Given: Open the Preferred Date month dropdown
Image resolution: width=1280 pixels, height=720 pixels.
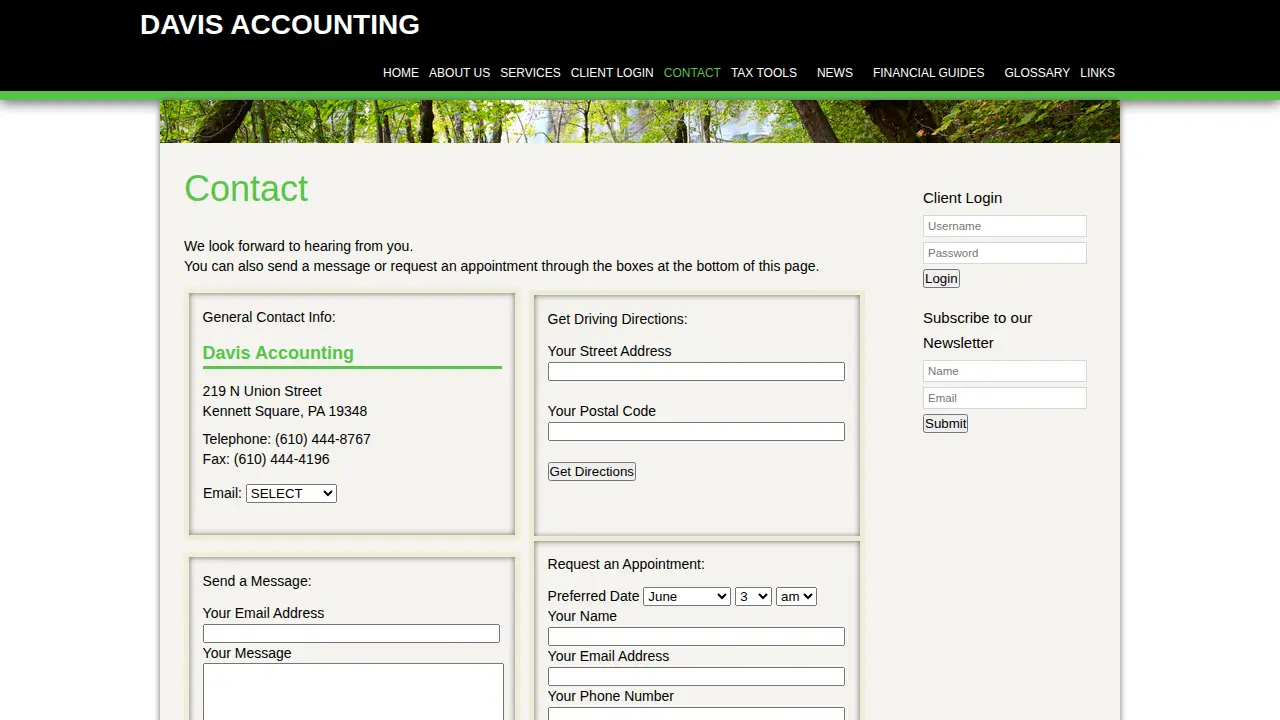Looking at the screenshot, I should pyautogui.click(x=687, y=596).
